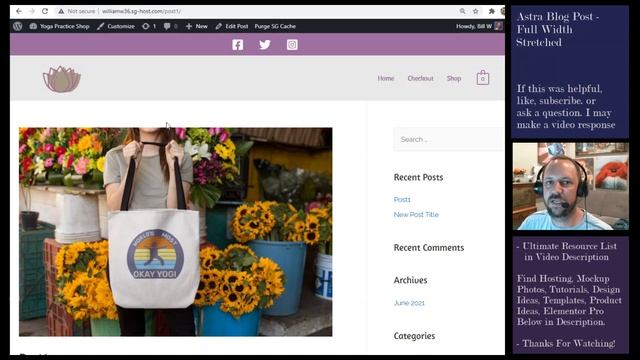The height and width of the screenshot is (360, 640).
Task: Click the tote bag featured image
Action: pyautogui.click(x=176, y=232)
